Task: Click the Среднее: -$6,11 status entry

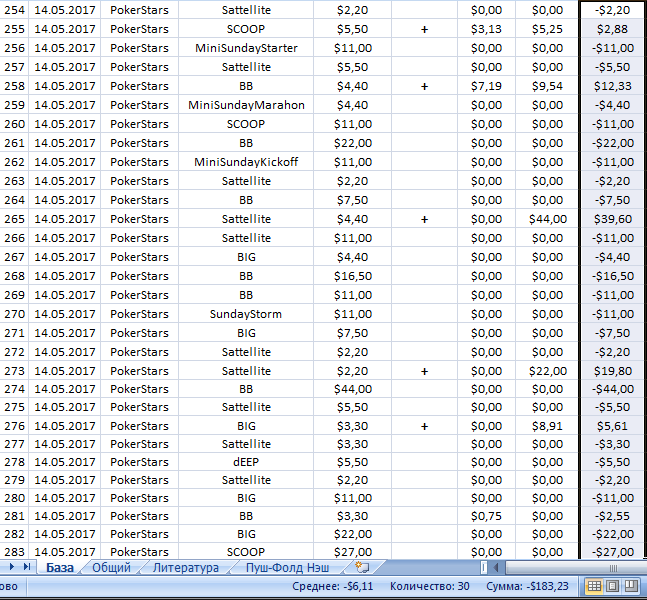Action: tap(332, 586)
